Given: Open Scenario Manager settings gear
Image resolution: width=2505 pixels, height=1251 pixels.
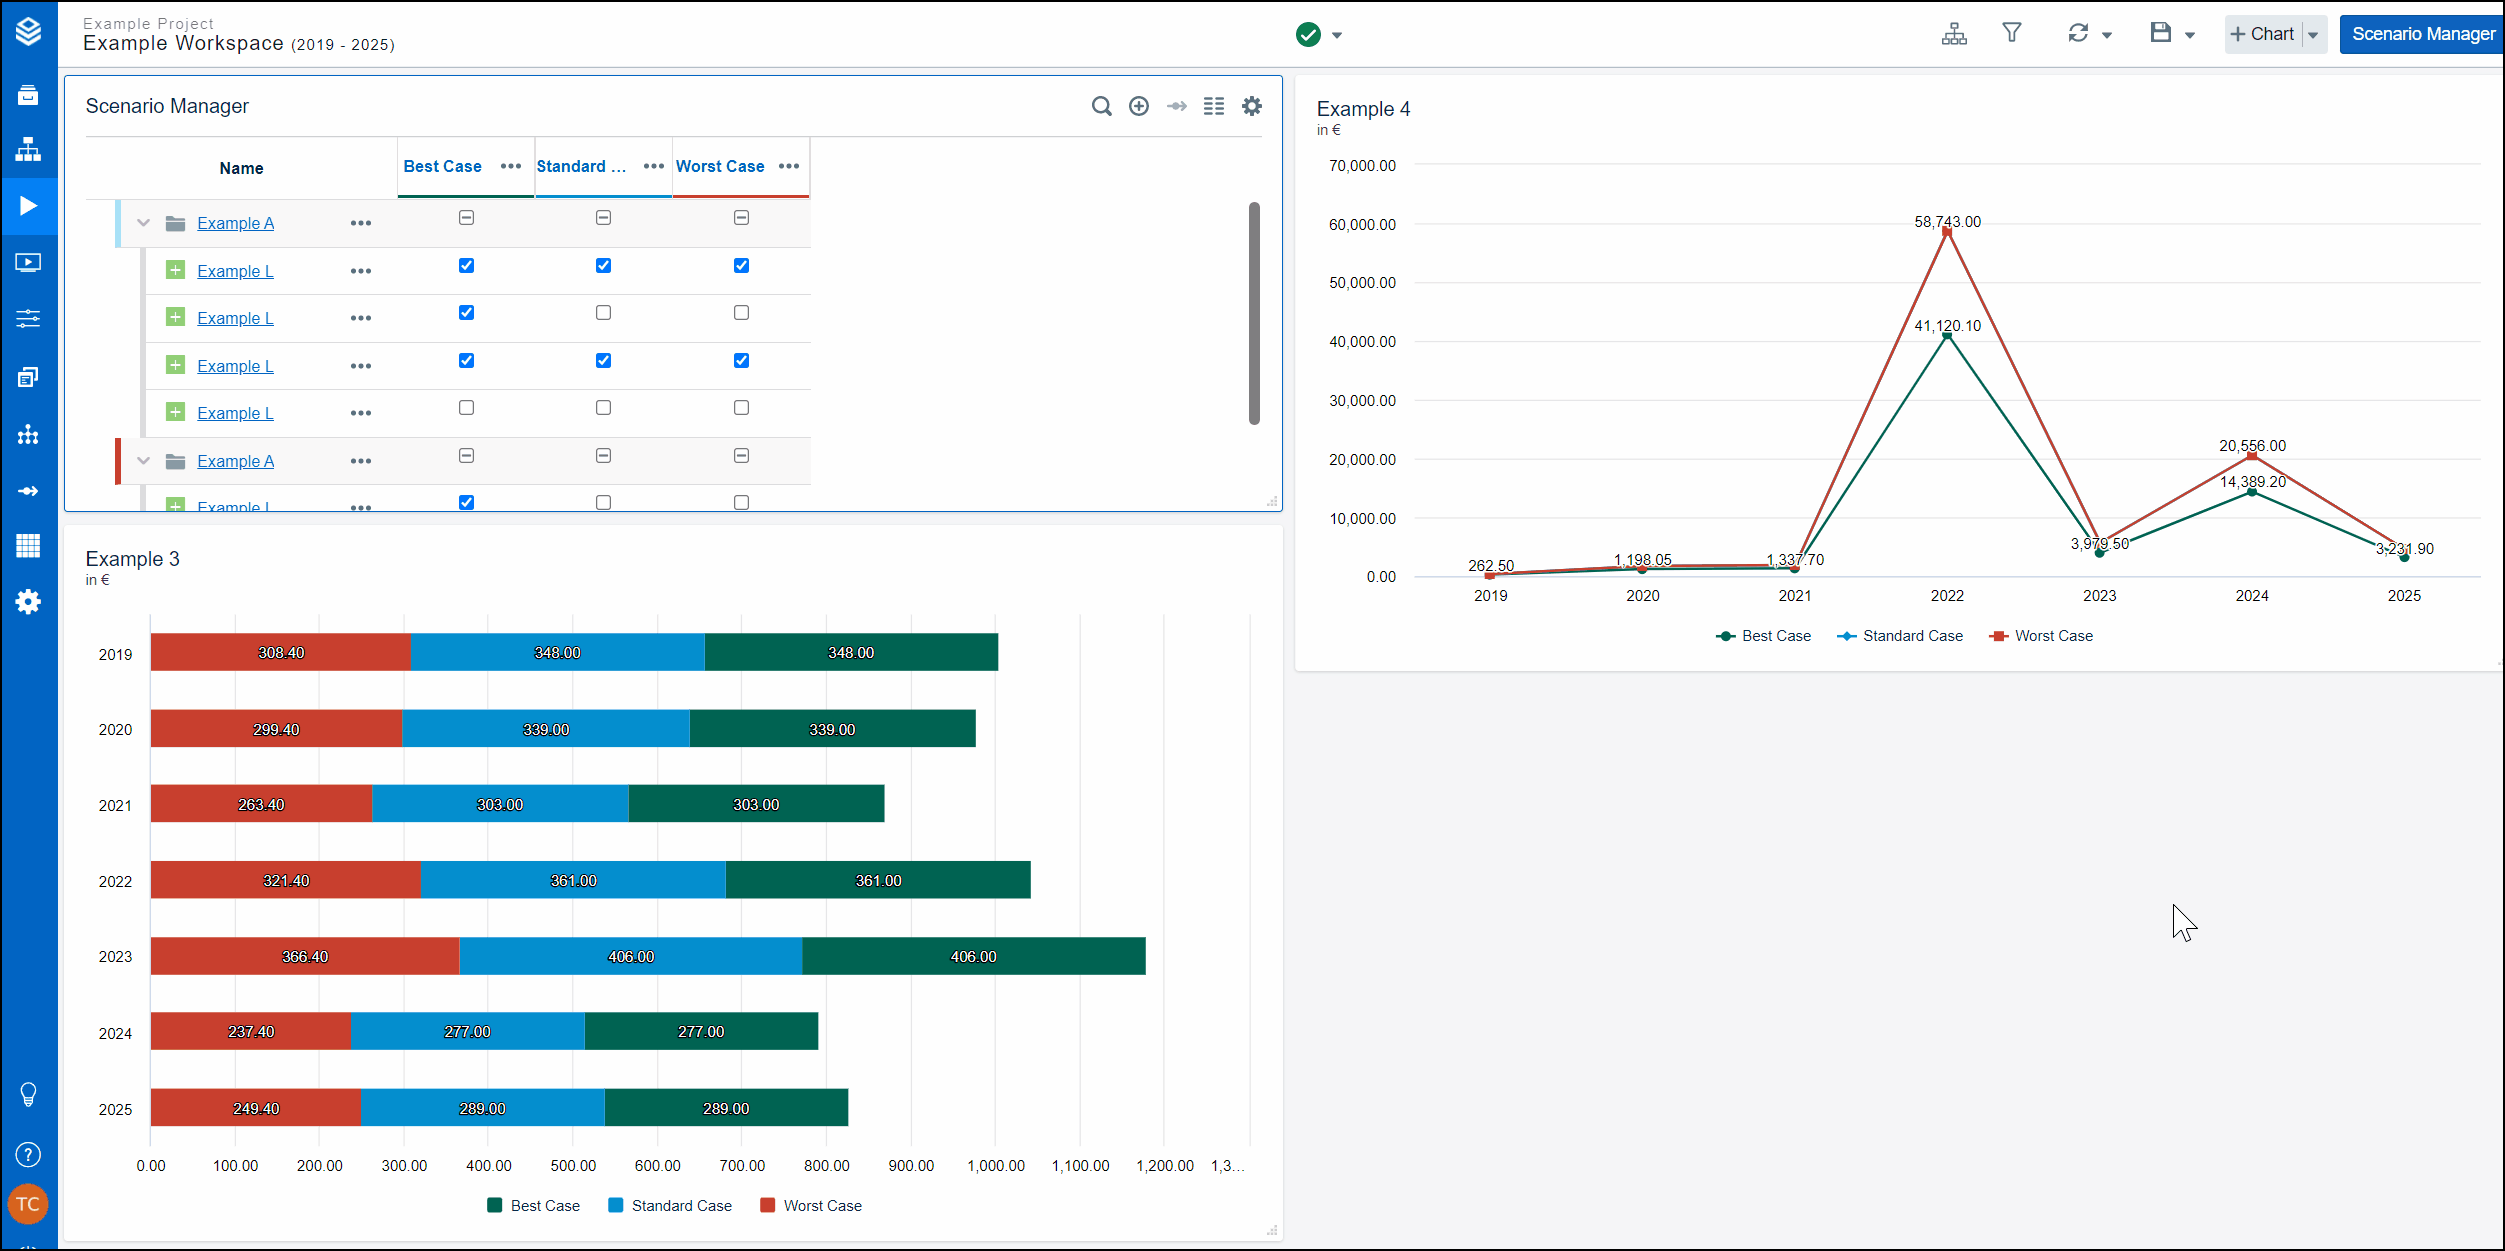Looking at the screenshot, I should [1252, 106].
